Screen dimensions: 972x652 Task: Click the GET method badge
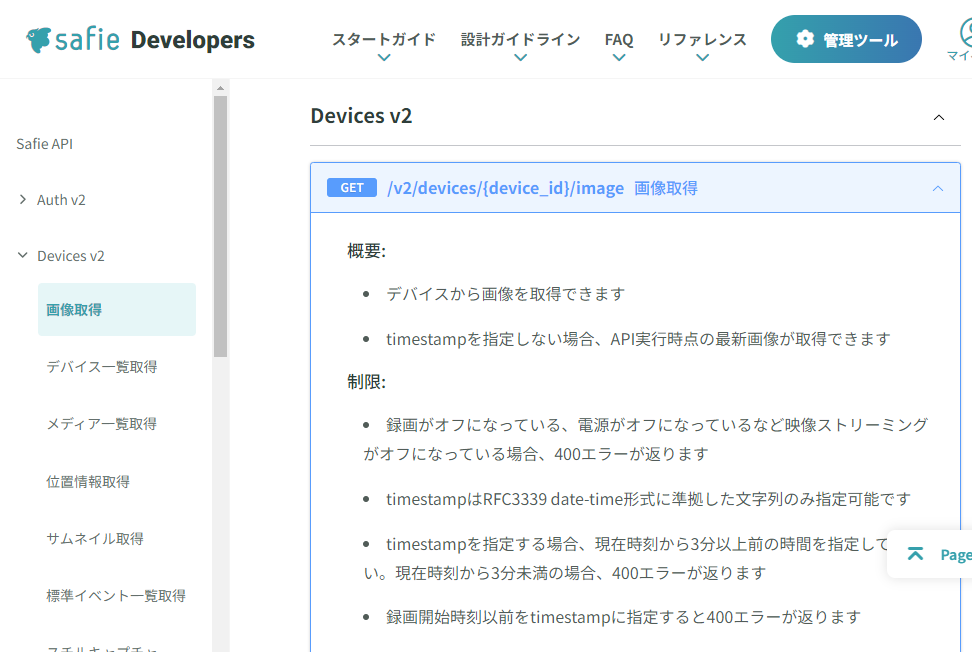tap(351, 188)
